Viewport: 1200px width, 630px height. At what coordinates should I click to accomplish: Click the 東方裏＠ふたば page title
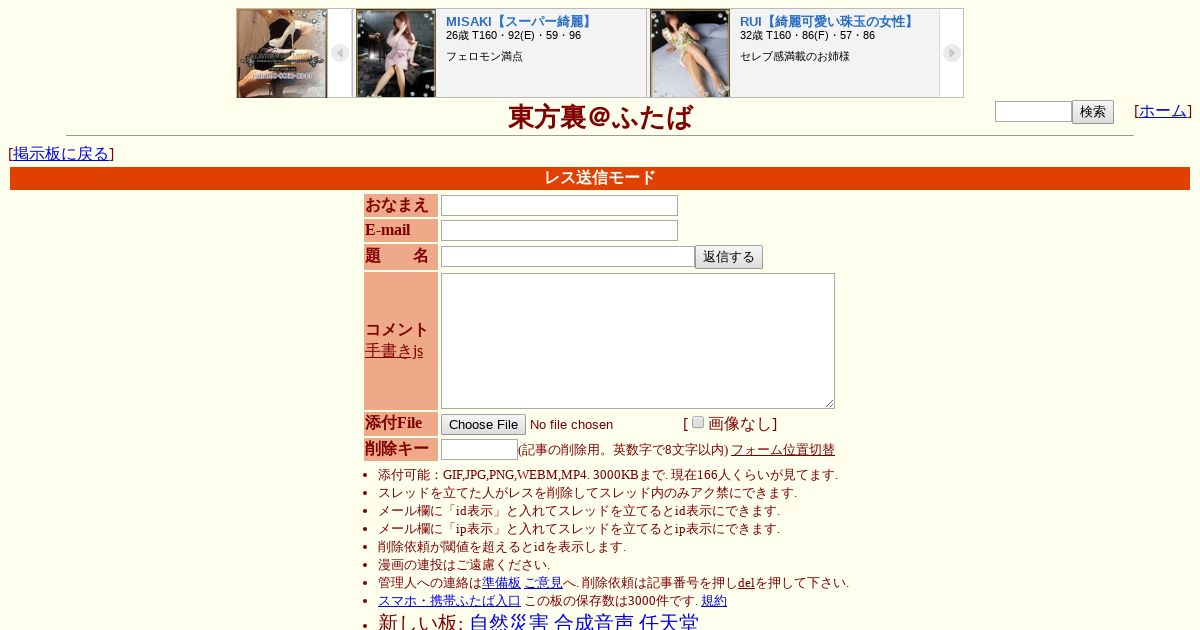600,117
